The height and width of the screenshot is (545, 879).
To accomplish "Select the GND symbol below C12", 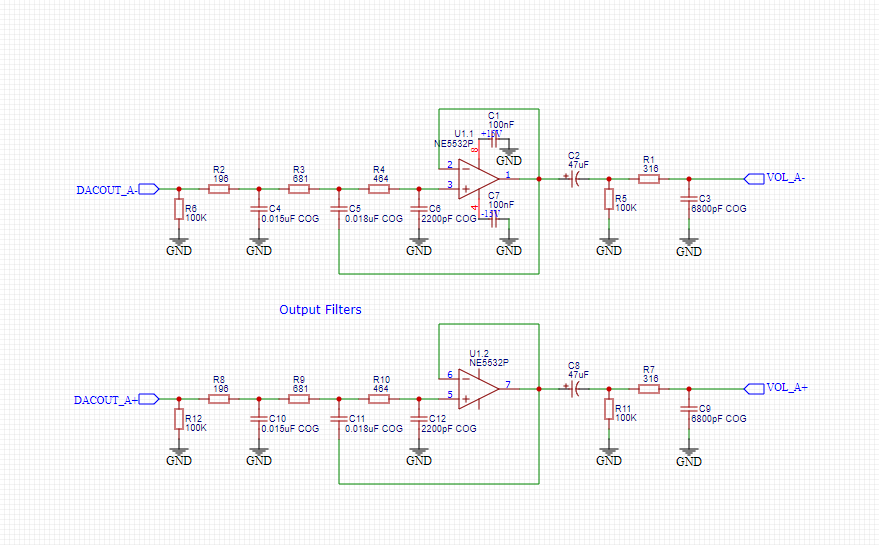I will click(x=419, y=457).
